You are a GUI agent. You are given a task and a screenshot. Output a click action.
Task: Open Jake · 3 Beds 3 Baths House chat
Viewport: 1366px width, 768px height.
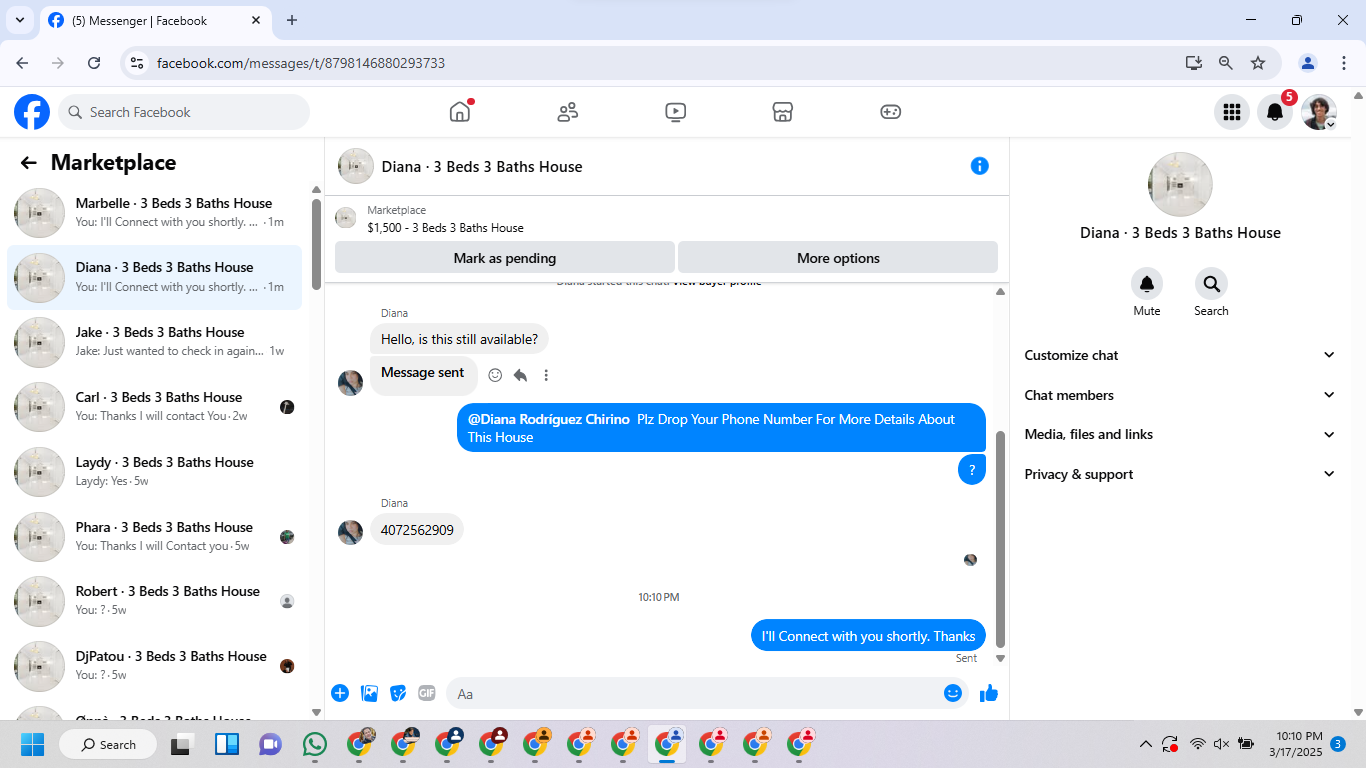pos(155,342)
